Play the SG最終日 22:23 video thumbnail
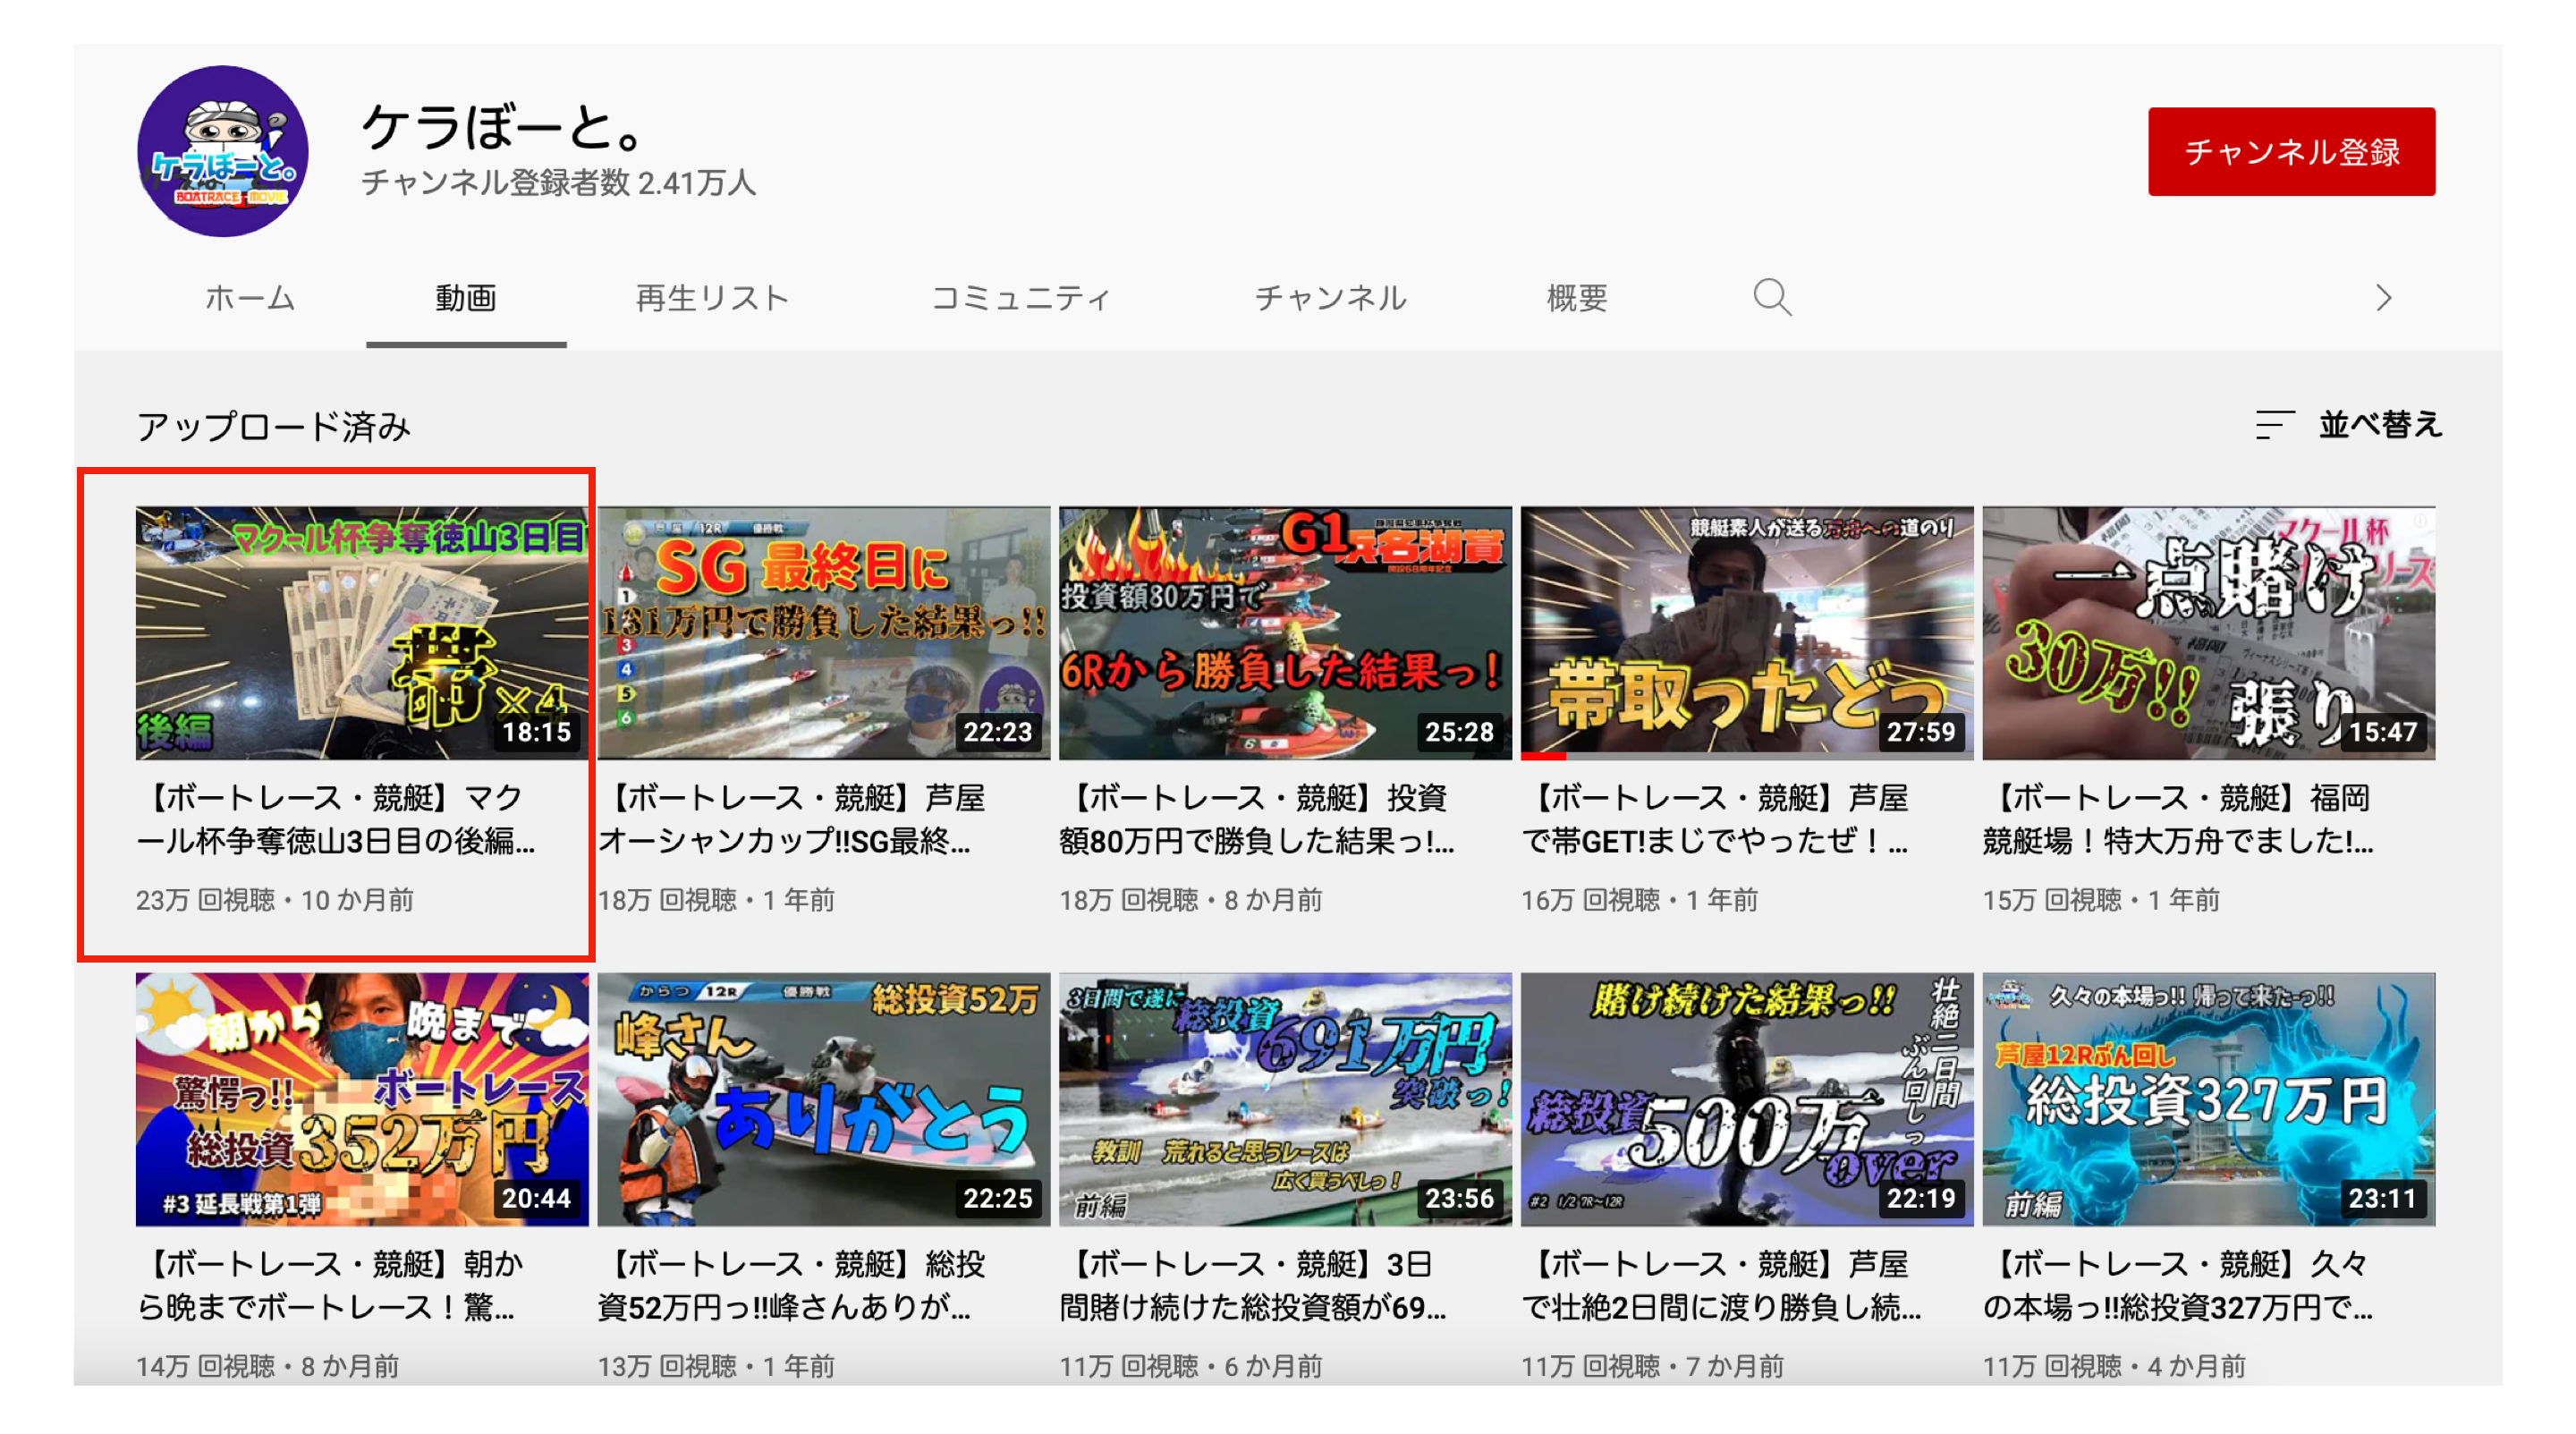The height and width of the screenshot is (1434, 2576). [x=823, y=632]
